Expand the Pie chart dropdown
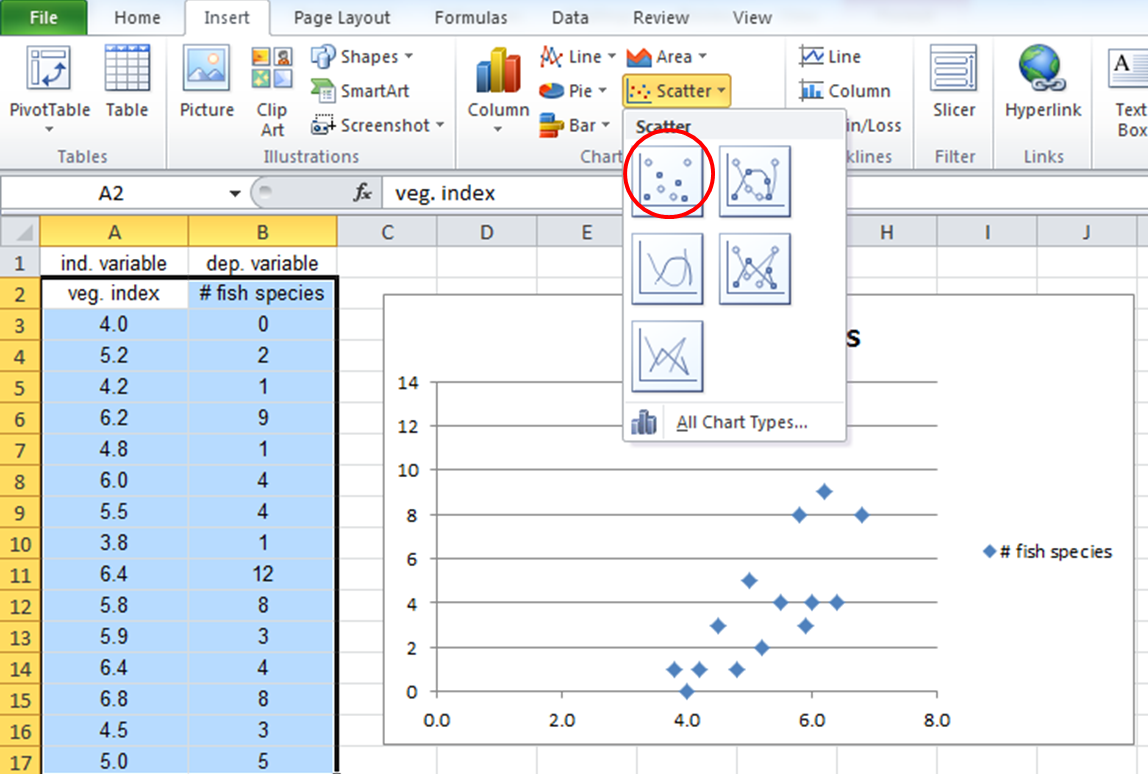The height and width of the screenshot is (774, 1148). [x=574, y=91]
